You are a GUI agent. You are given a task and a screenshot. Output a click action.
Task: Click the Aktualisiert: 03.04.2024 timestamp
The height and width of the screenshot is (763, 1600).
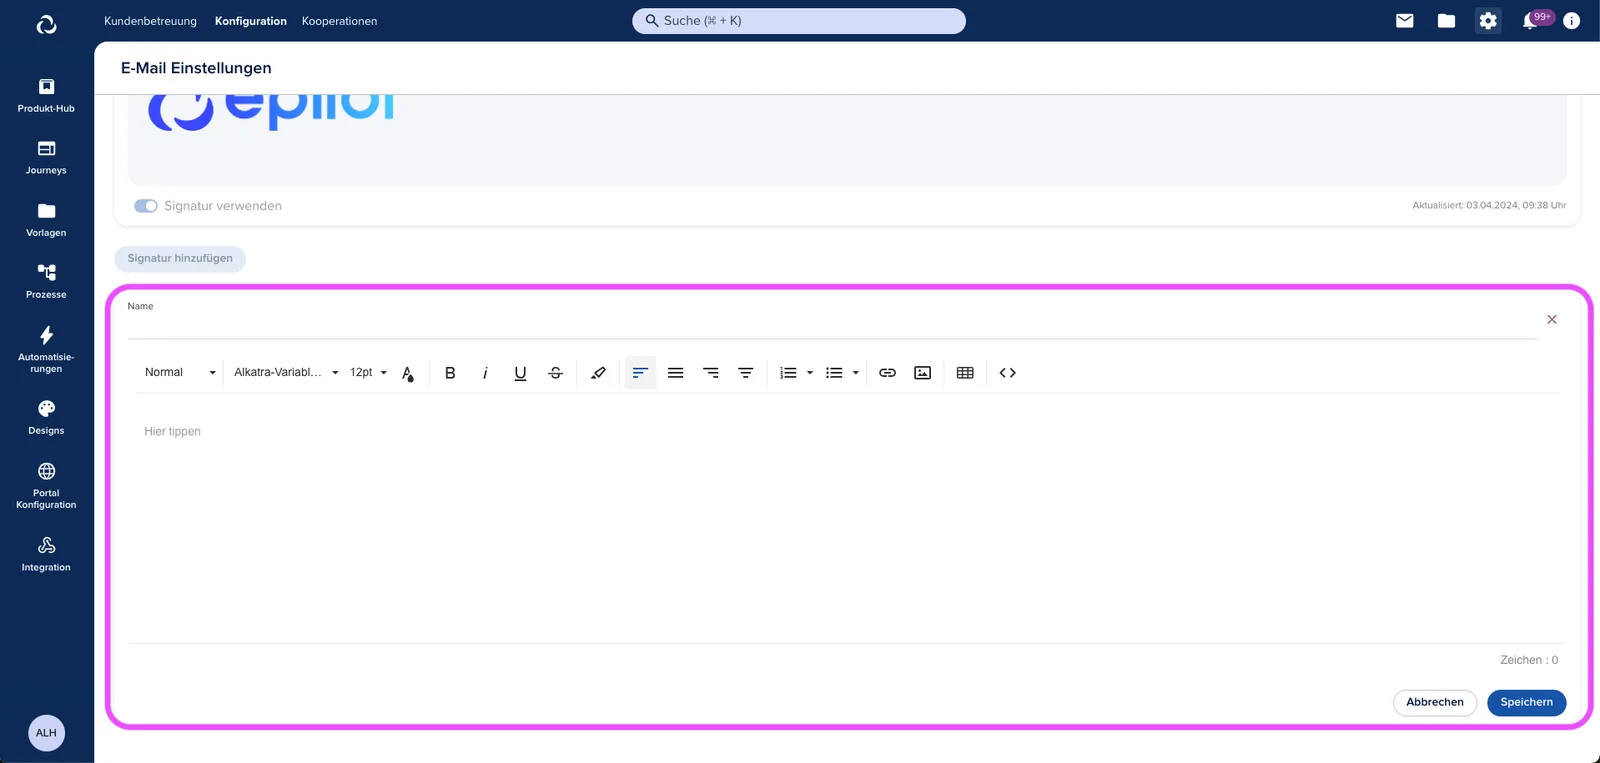click(1489, 205)
